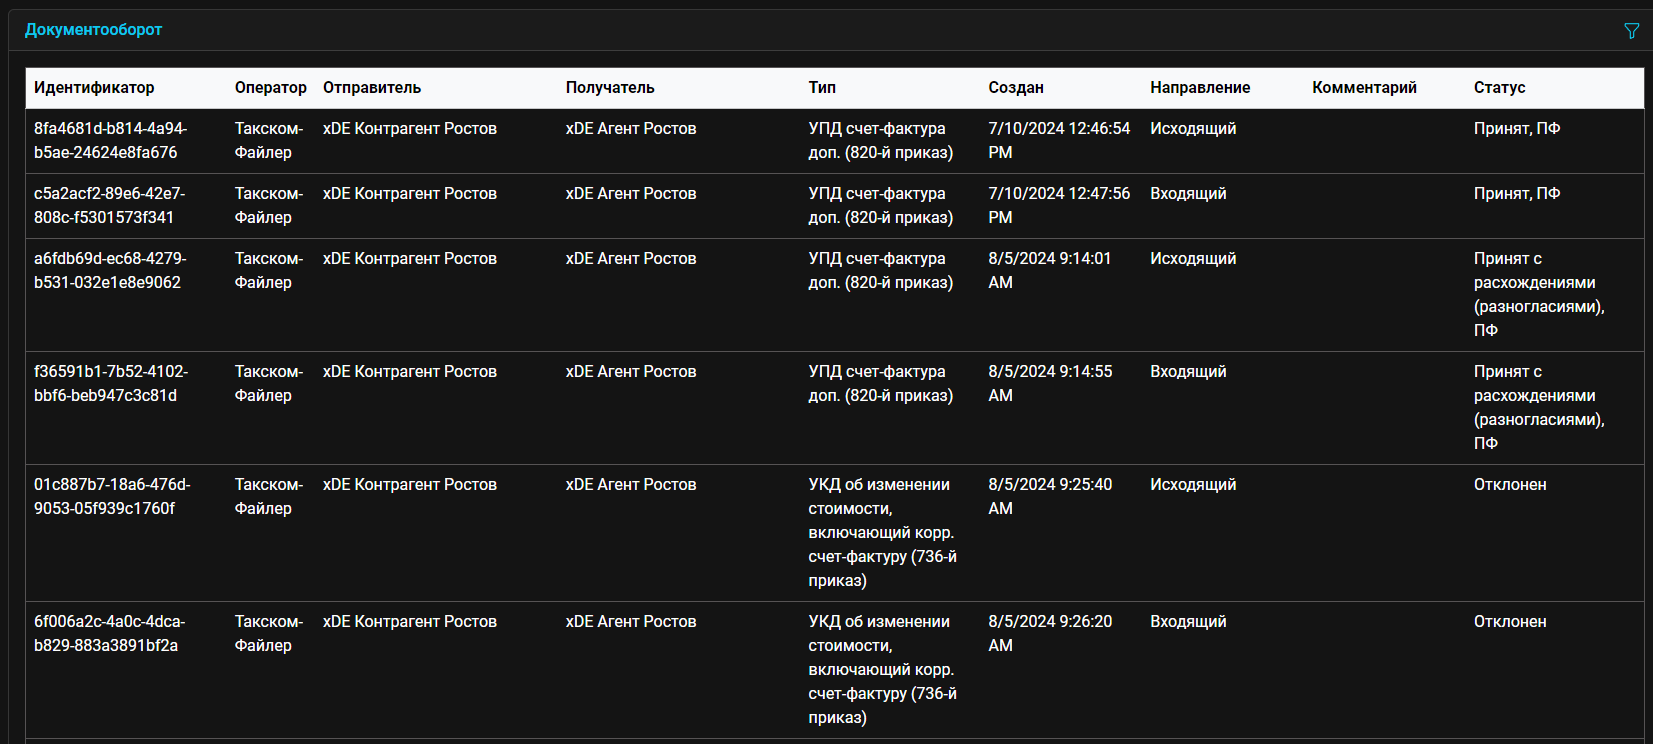Click Принят с расхождениями status in a6fdb69d row
This screenshot has height=744, width=1653.
[1539, 295]
